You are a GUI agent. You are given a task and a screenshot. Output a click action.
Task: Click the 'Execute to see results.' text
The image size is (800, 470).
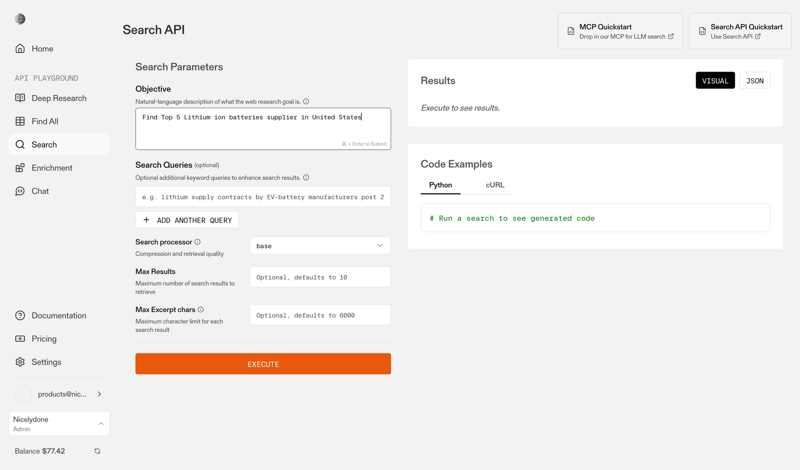pos(460,108)
